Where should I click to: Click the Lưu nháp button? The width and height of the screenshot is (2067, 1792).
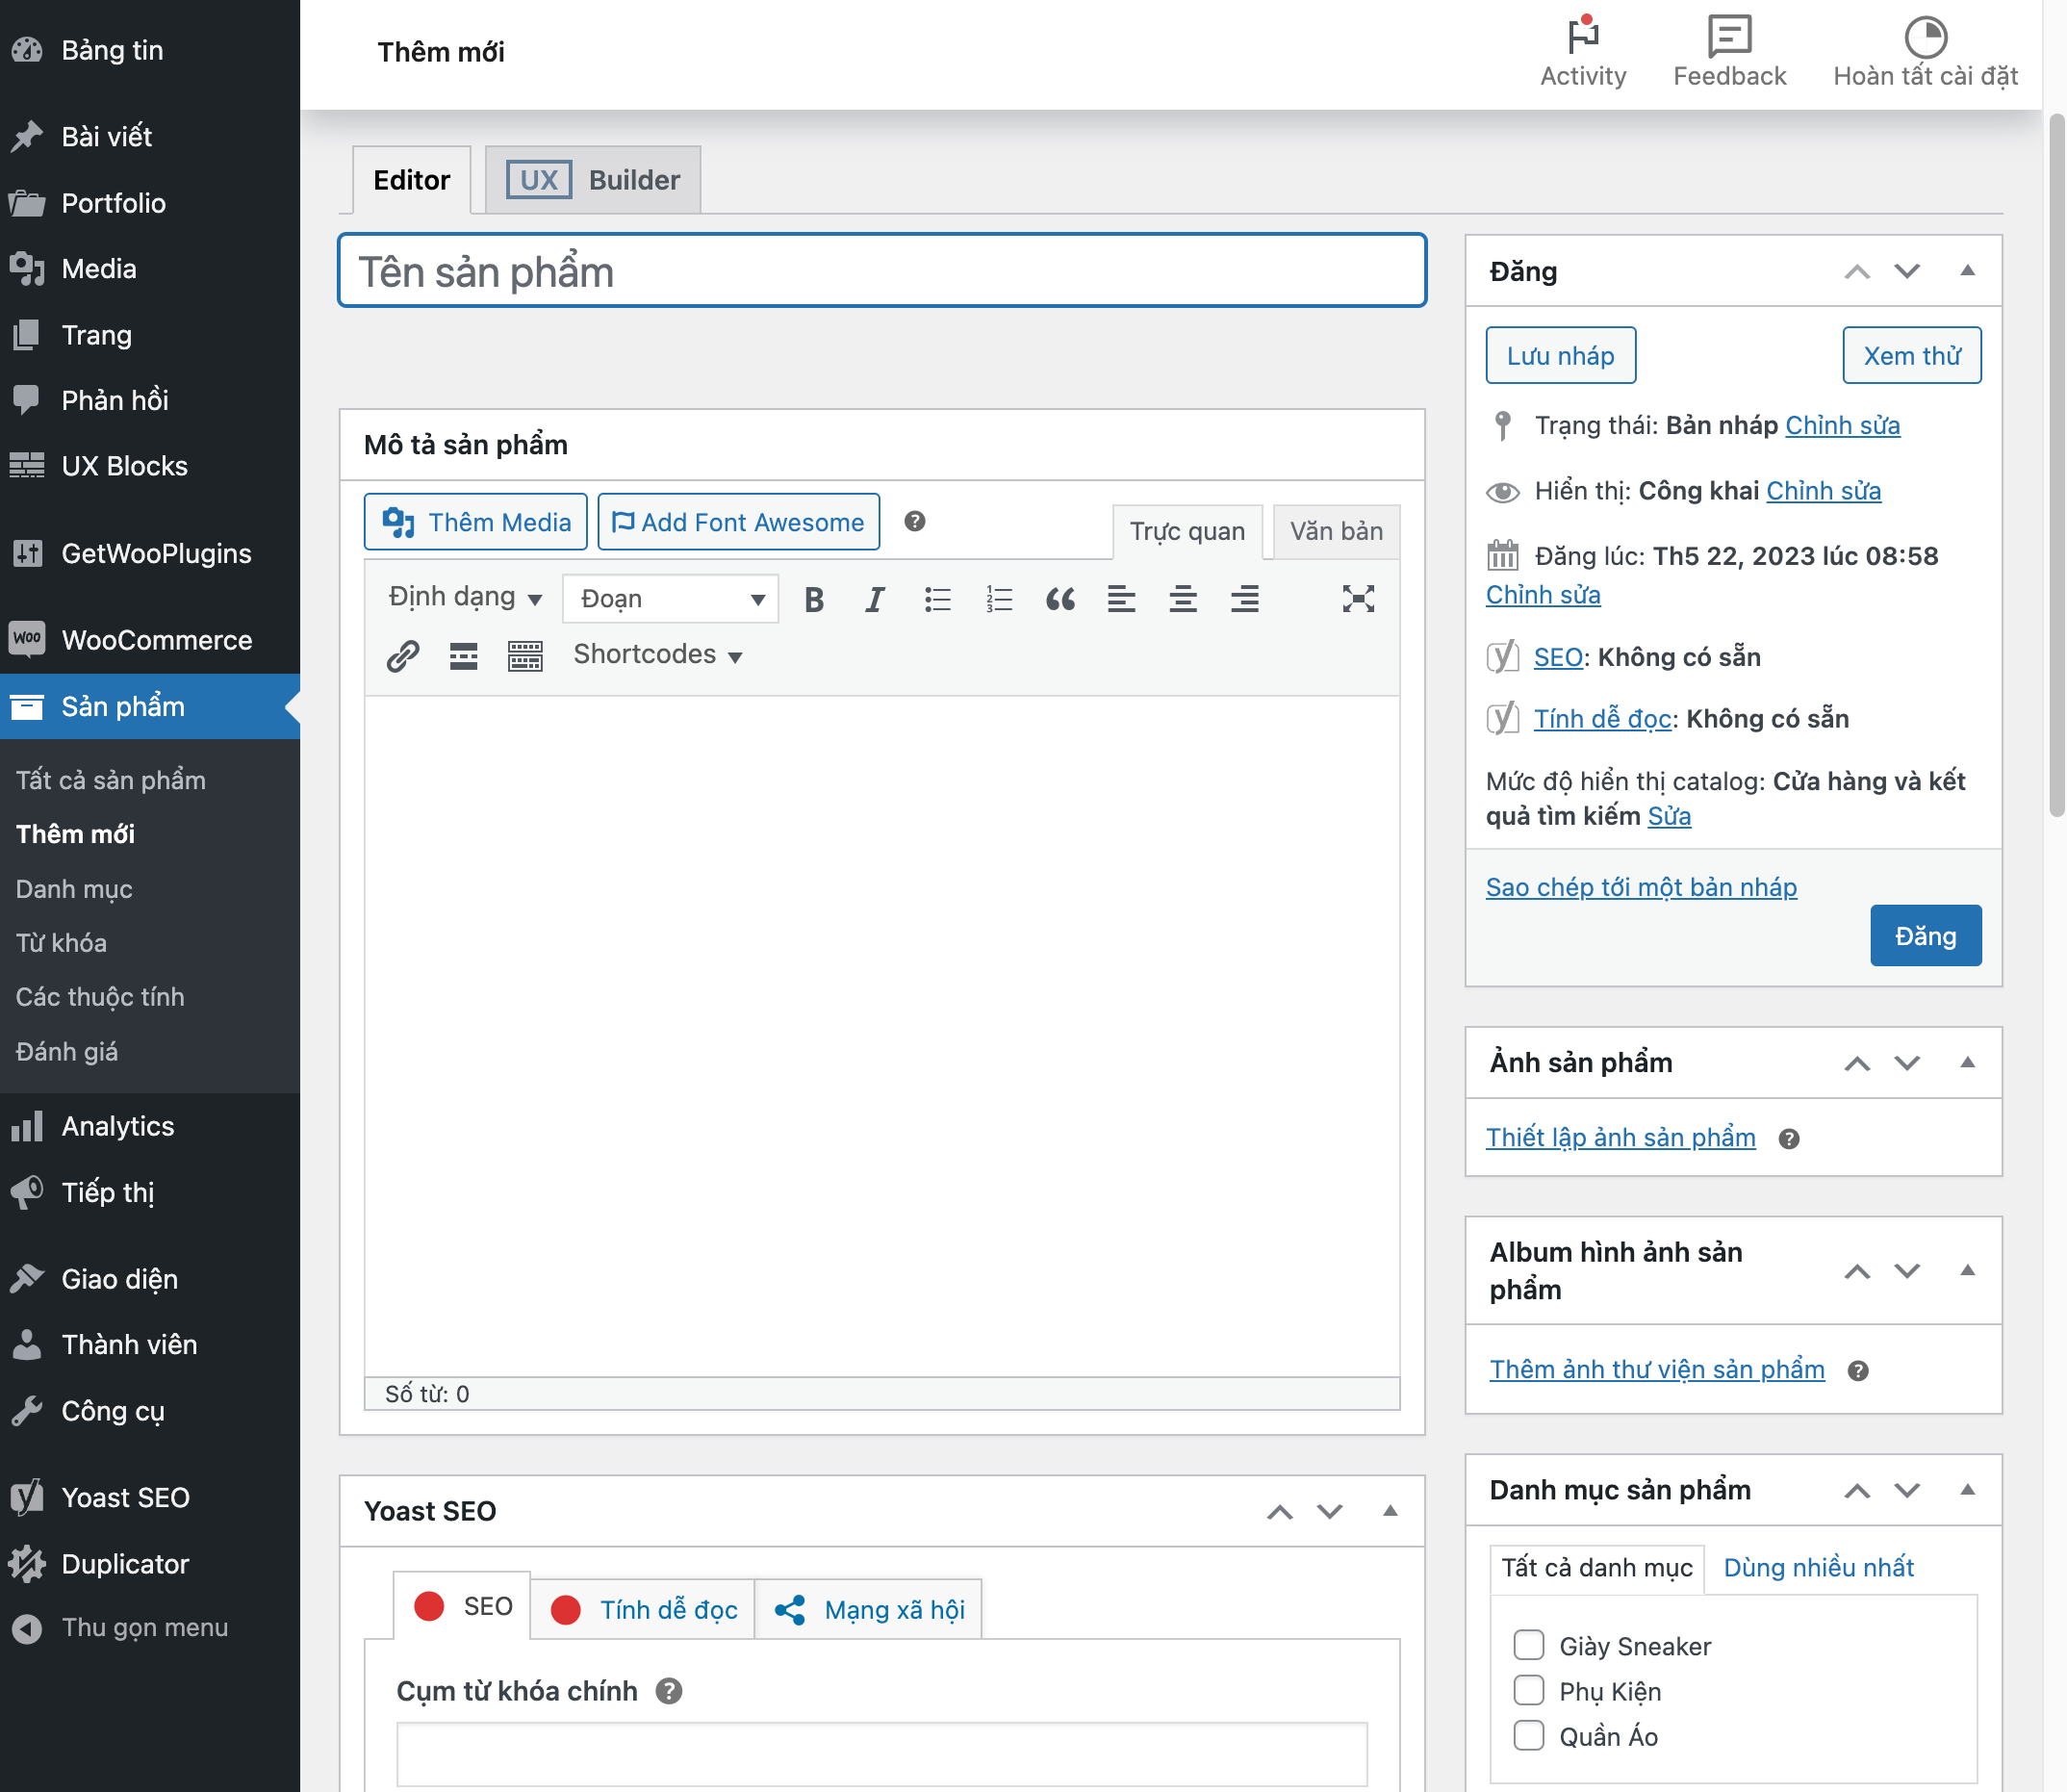pyautogui.click(x=1560, y=355)
